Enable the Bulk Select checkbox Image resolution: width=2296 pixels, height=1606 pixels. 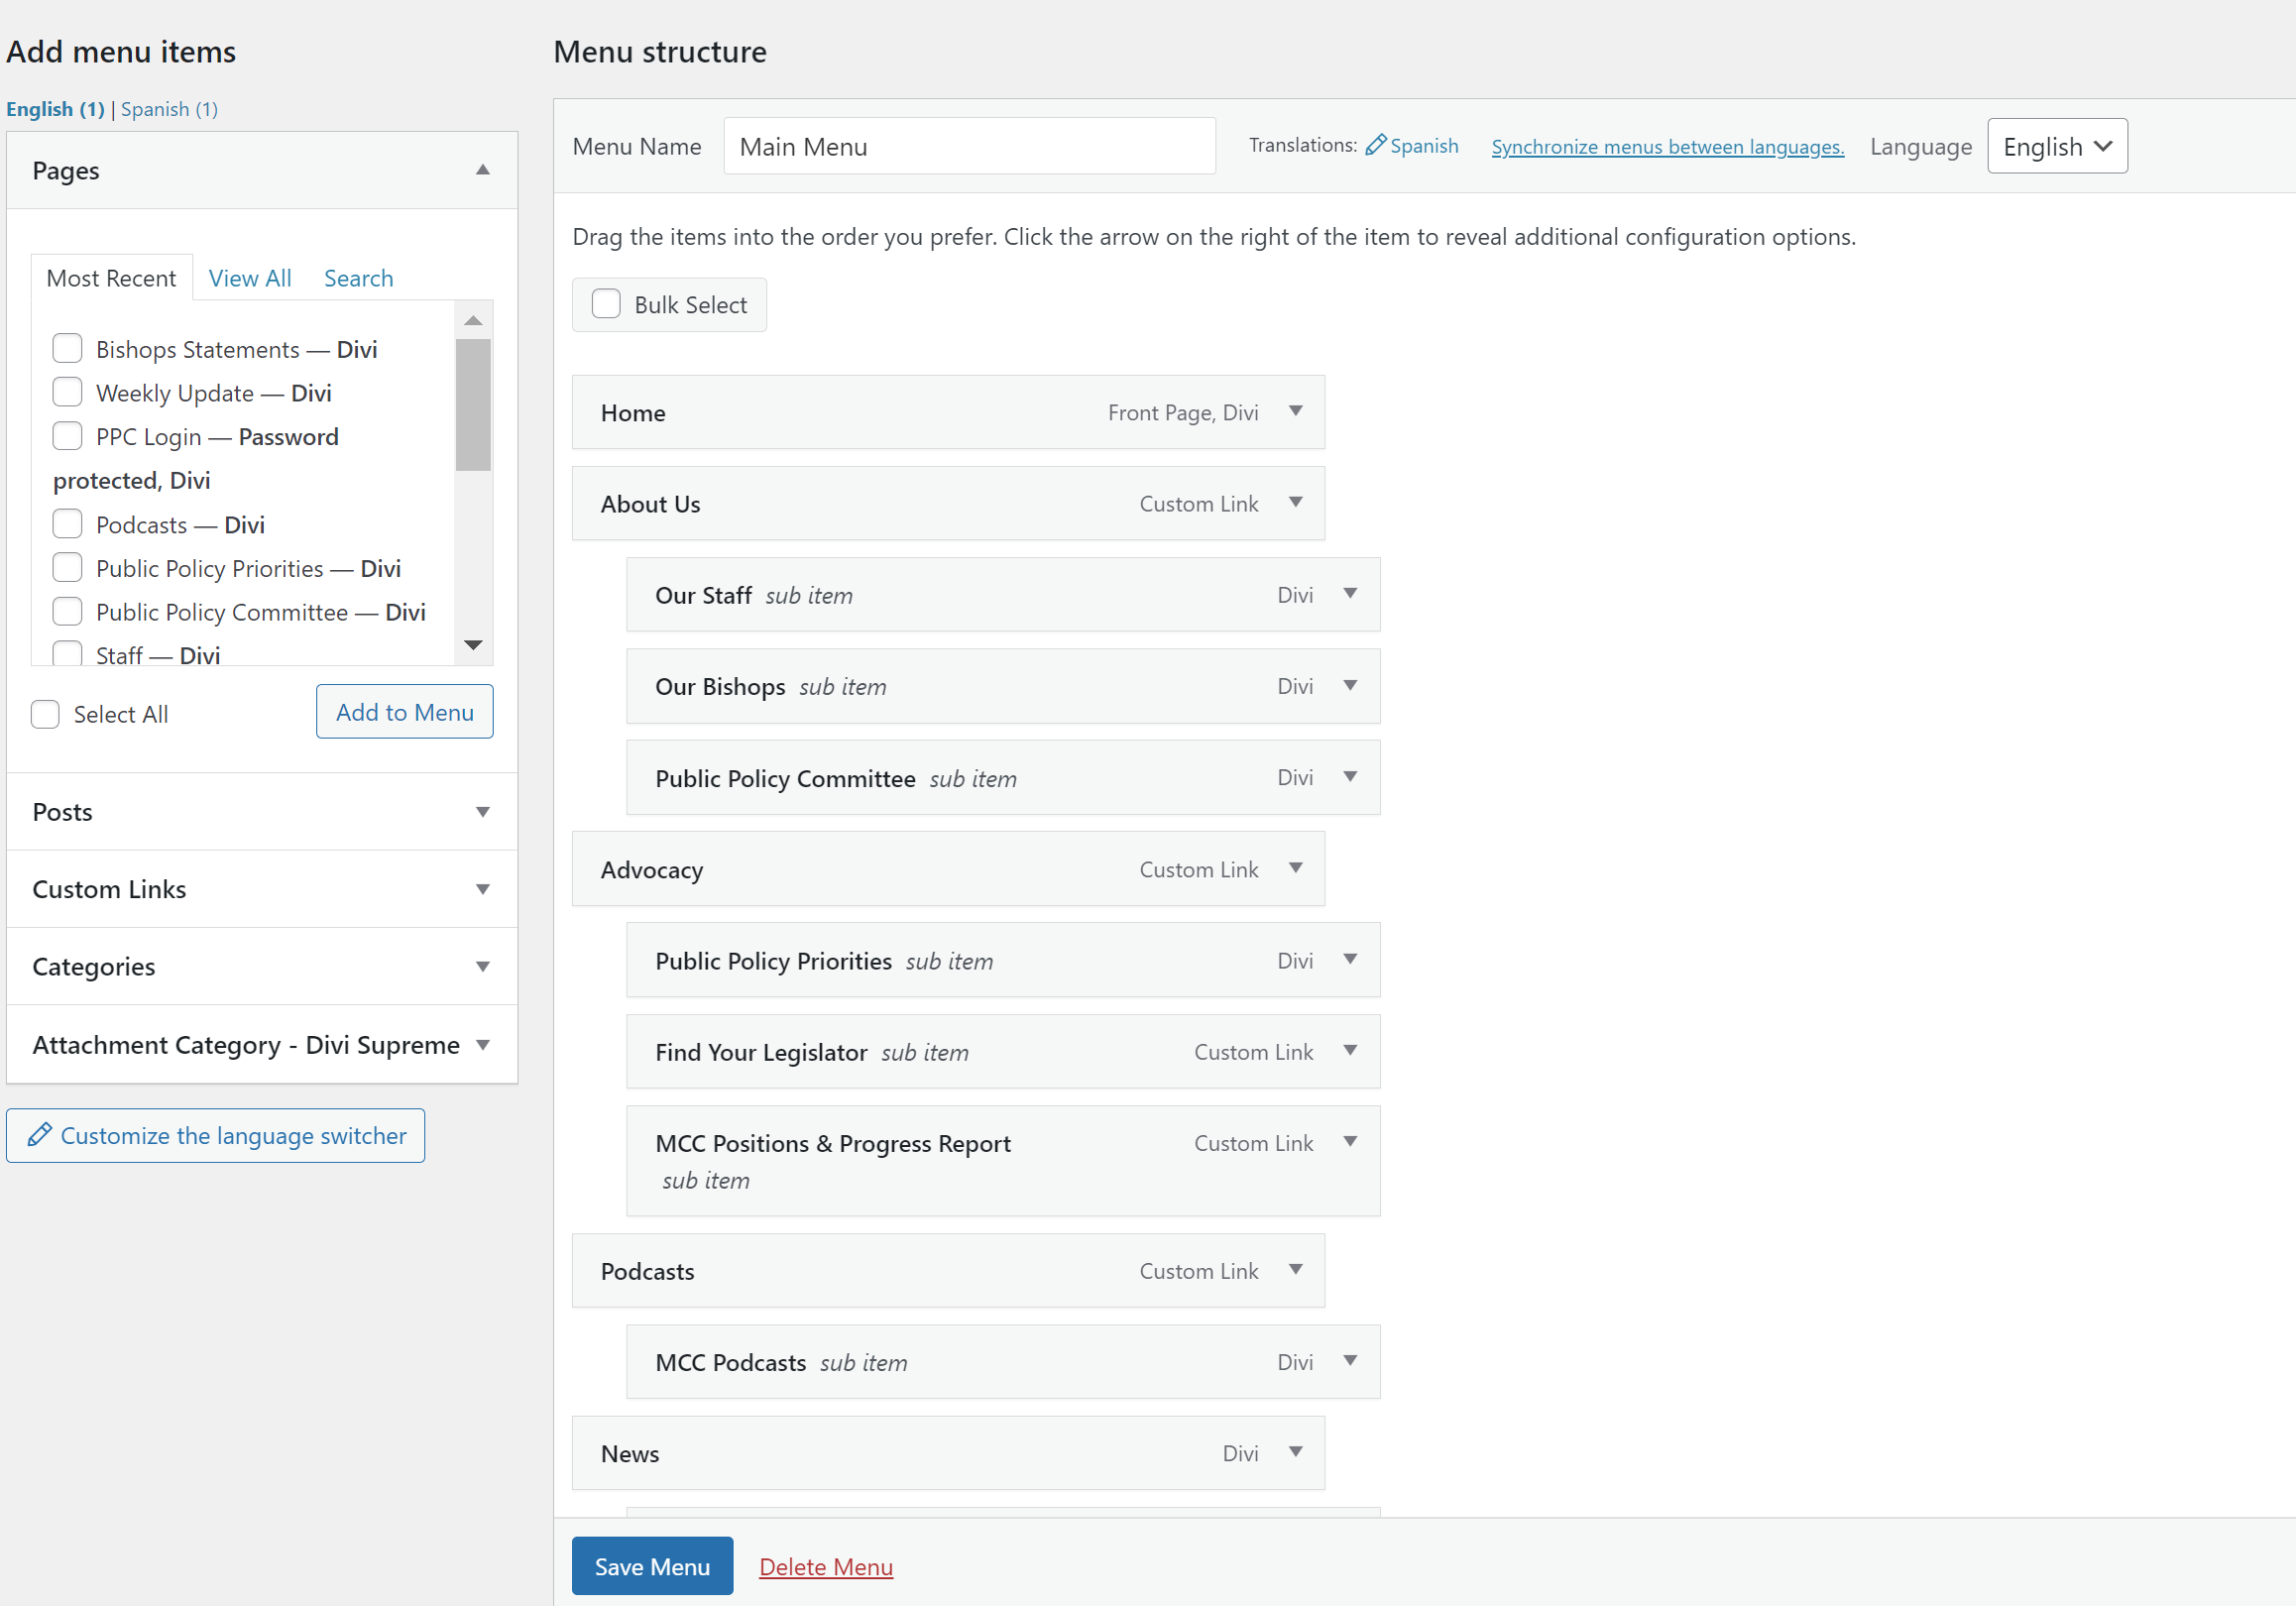(x=606, y=304)
